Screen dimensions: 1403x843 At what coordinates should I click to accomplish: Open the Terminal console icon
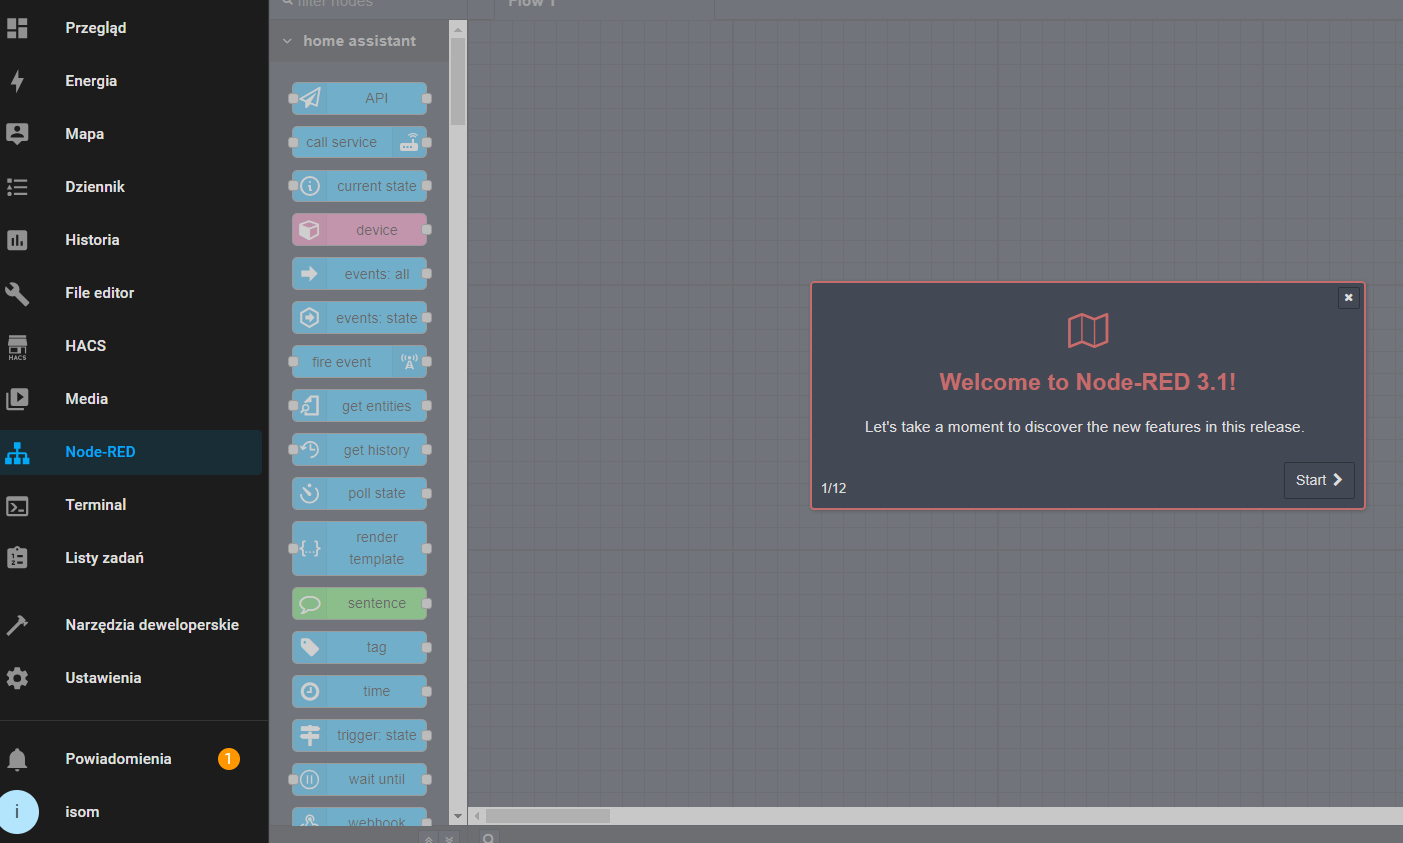pyautogui.click(x=17, y=505)
